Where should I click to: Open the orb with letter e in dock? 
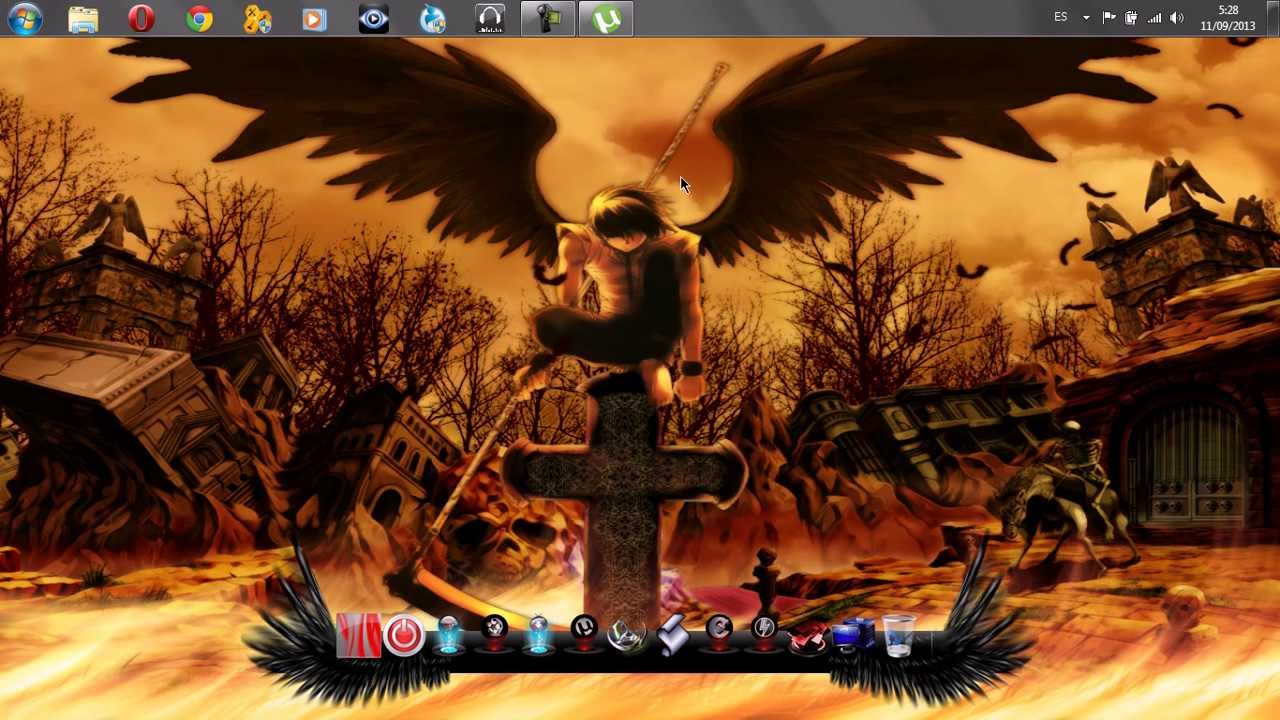pos(719,633)
